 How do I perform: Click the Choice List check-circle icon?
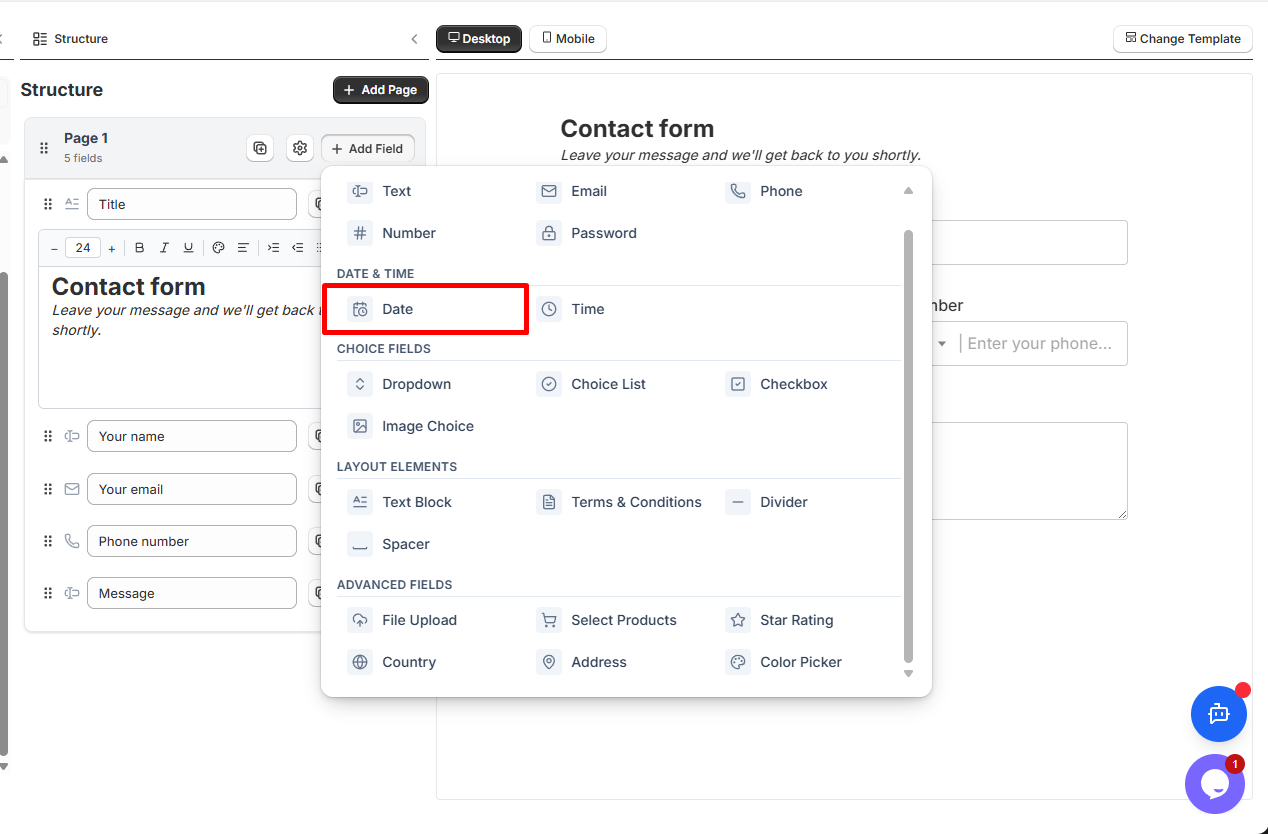pyautogui.click(x=549, y=384)
